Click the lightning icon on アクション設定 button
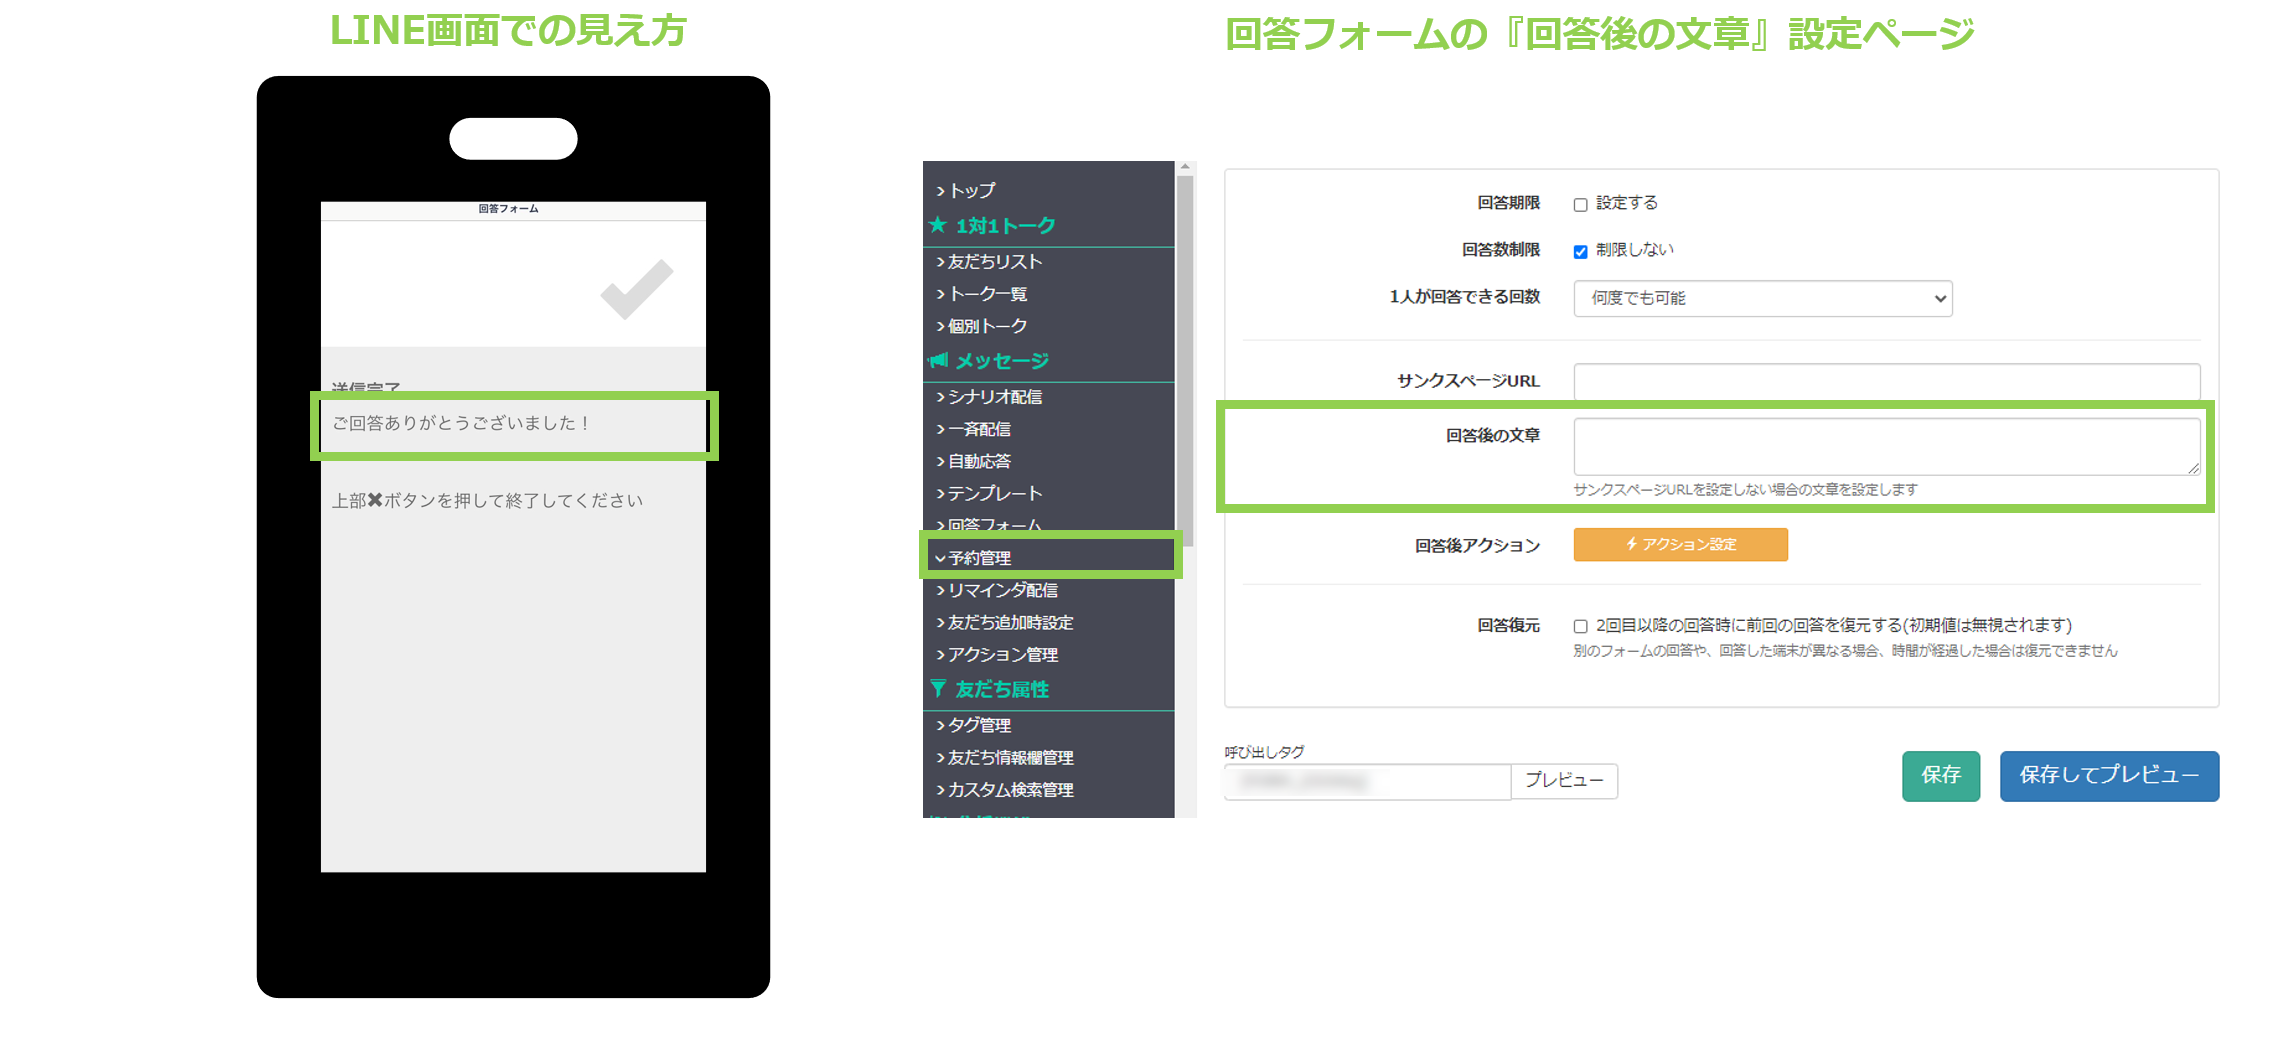 (x=1631, y=544)
